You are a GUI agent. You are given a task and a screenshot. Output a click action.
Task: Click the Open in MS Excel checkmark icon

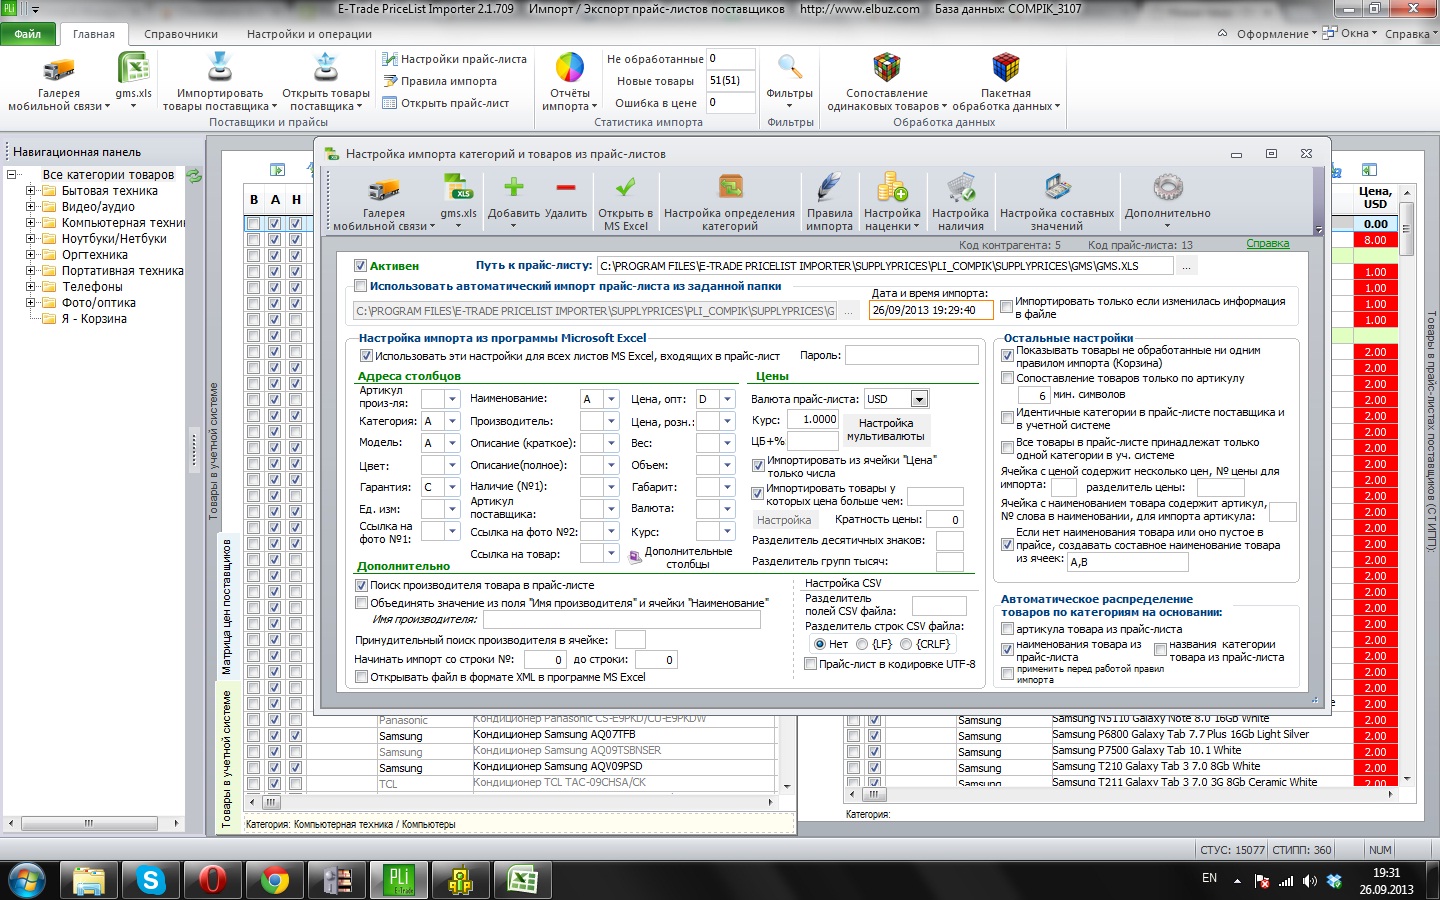(x=626, y=187)
